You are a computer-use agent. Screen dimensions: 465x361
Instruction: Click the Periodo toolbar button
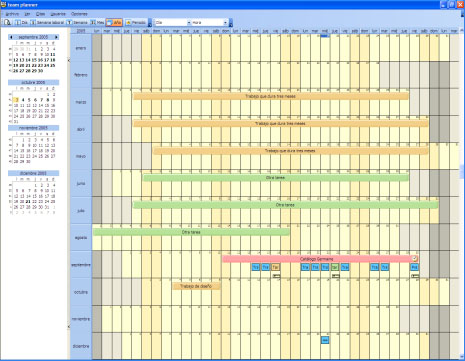(x=136, y=22)
